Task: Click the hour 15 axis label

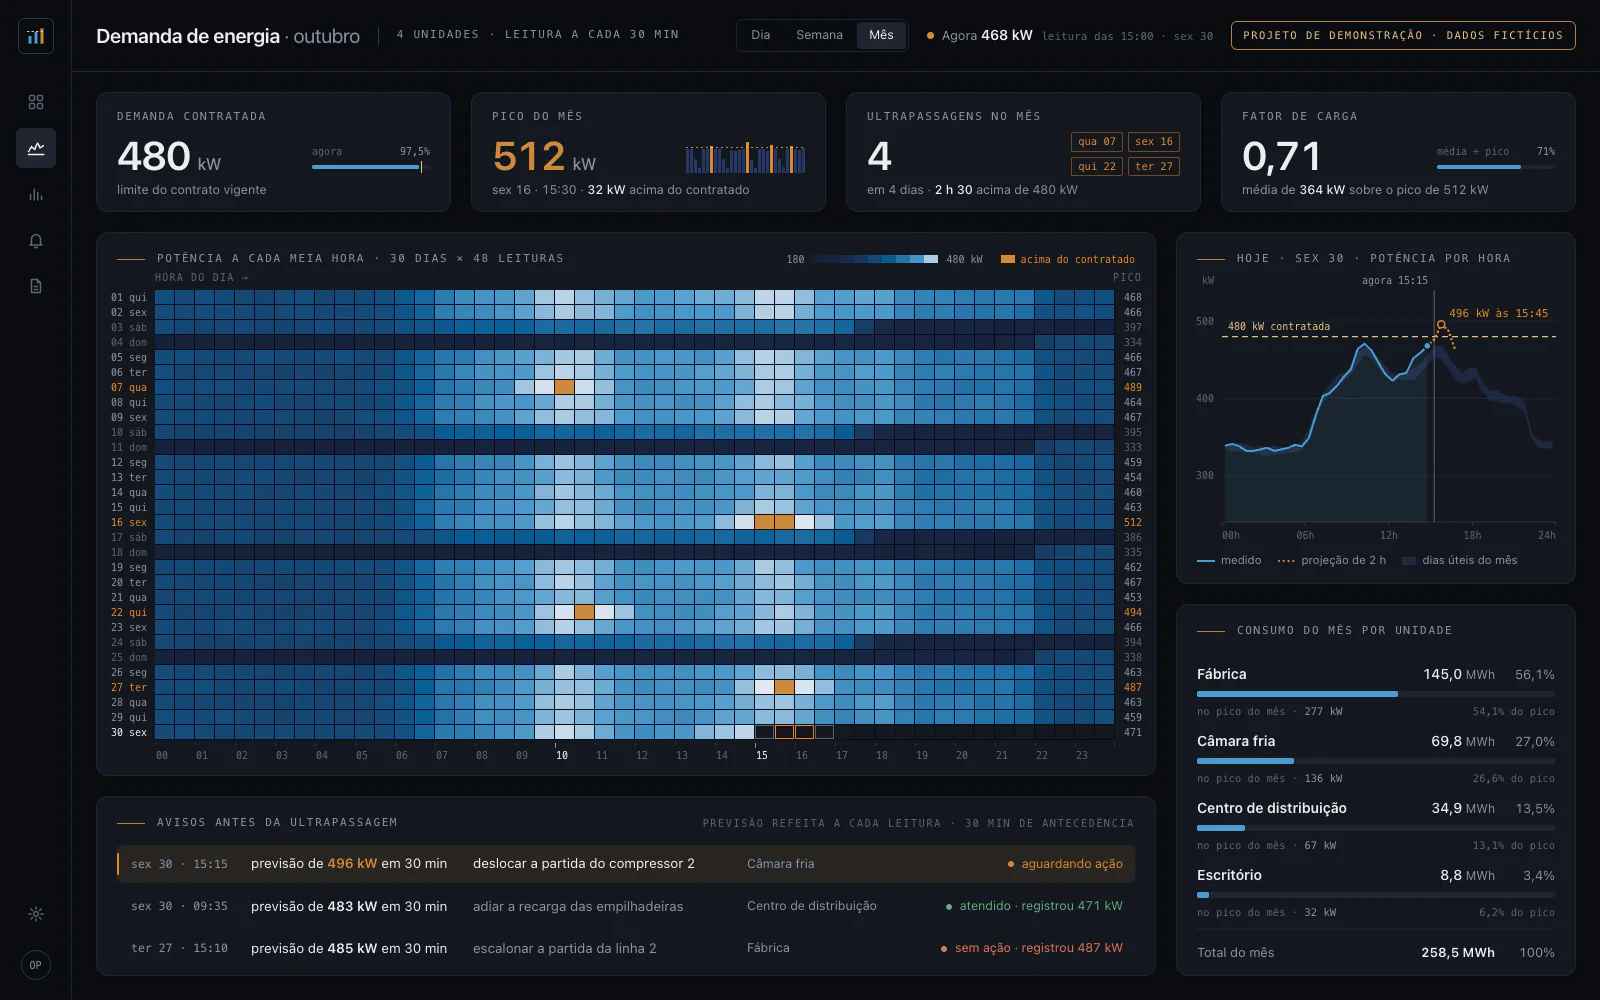Action: coord(762,755)
